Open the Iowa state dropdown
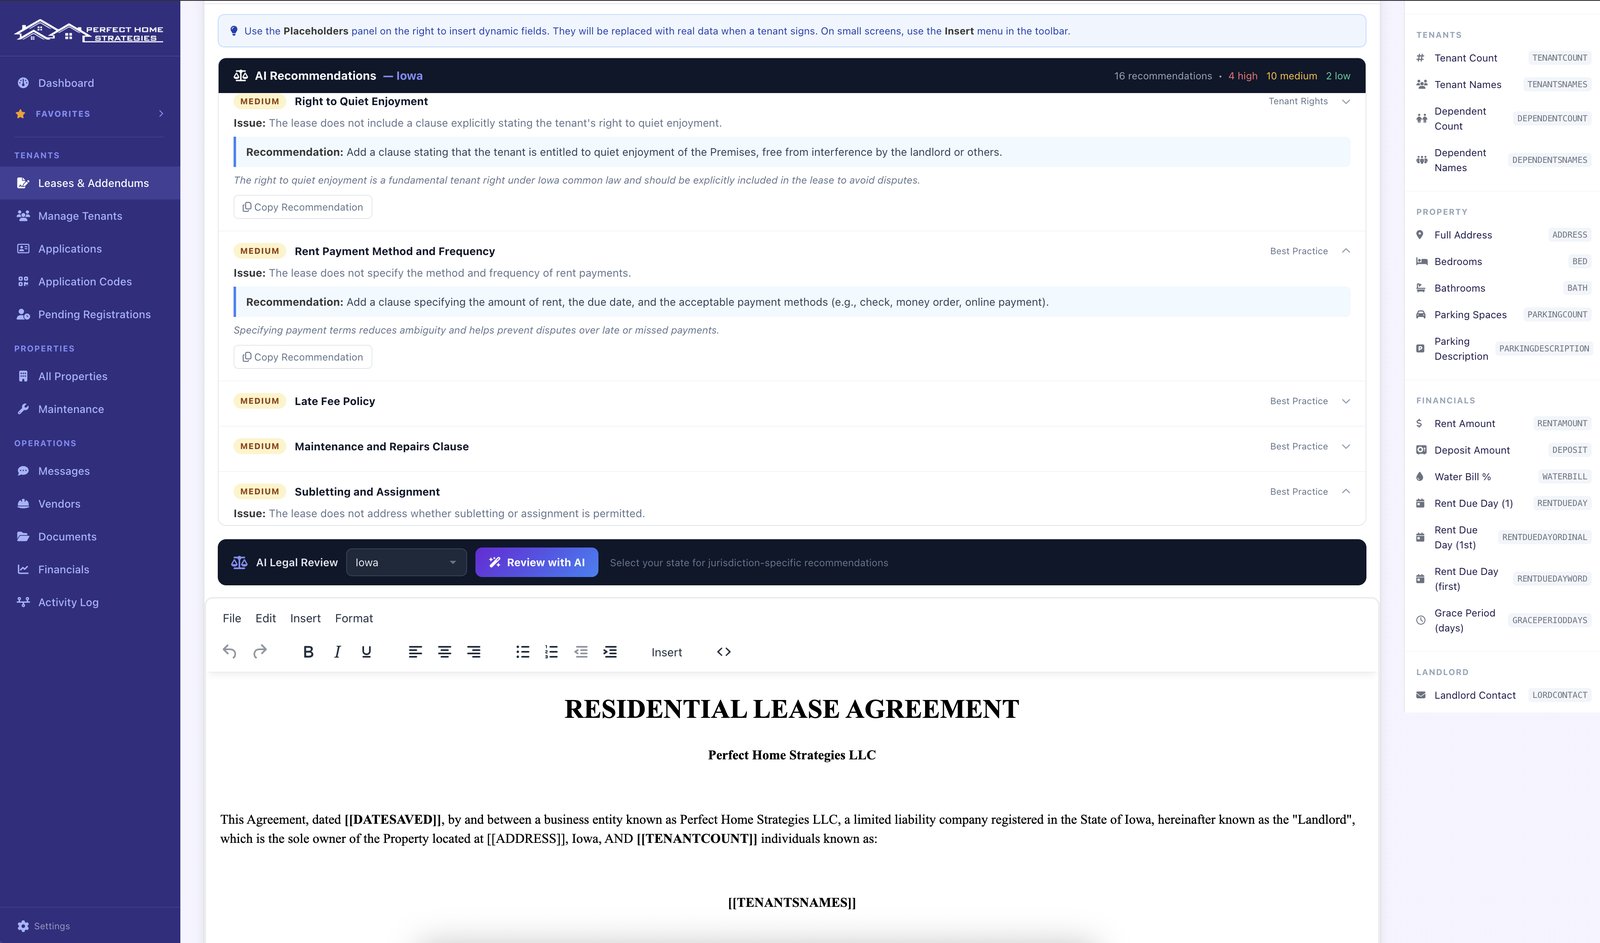Viewport: 1600px width, 943px height. (406, 562)
